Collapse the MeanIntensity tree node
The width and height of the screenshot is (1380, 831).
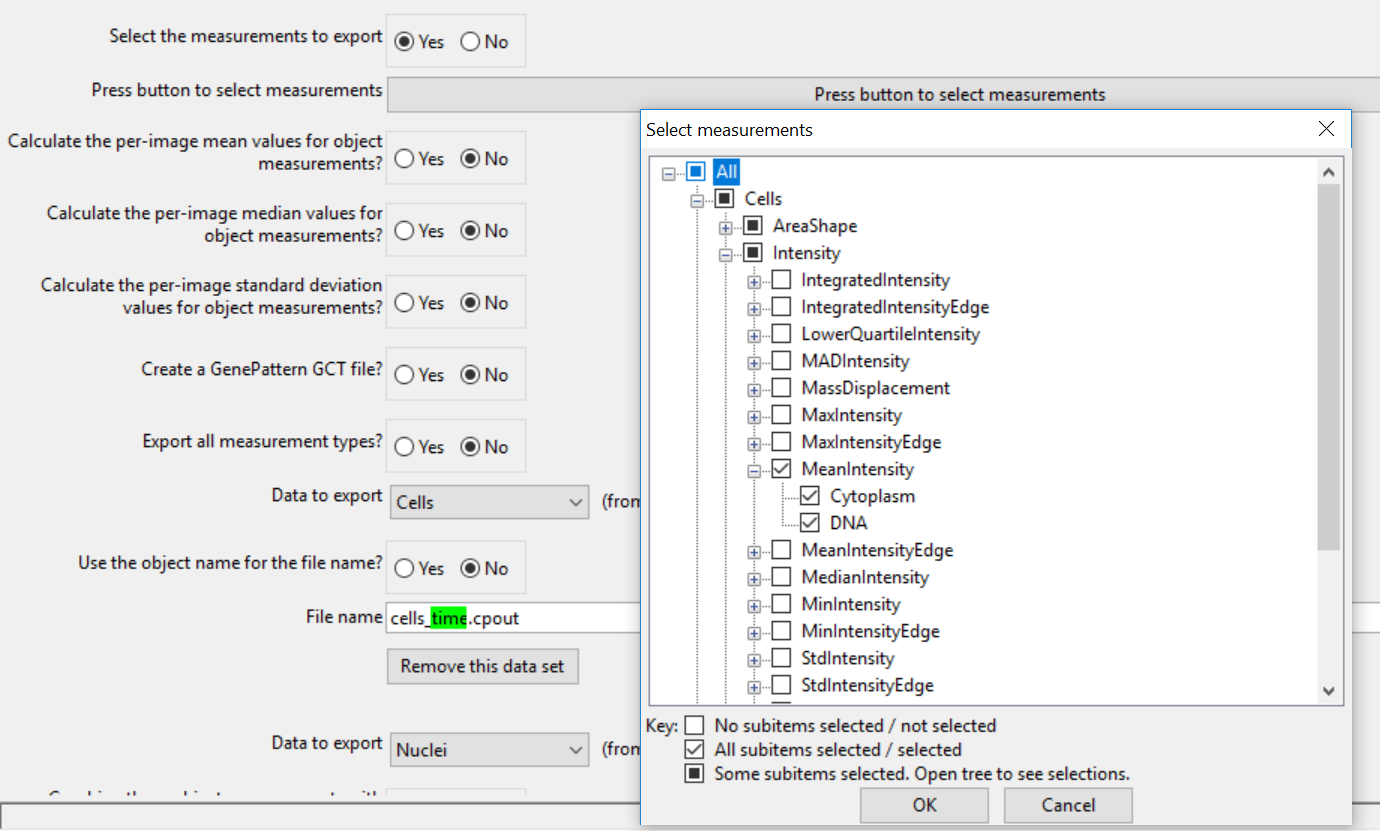pos(754,470)
